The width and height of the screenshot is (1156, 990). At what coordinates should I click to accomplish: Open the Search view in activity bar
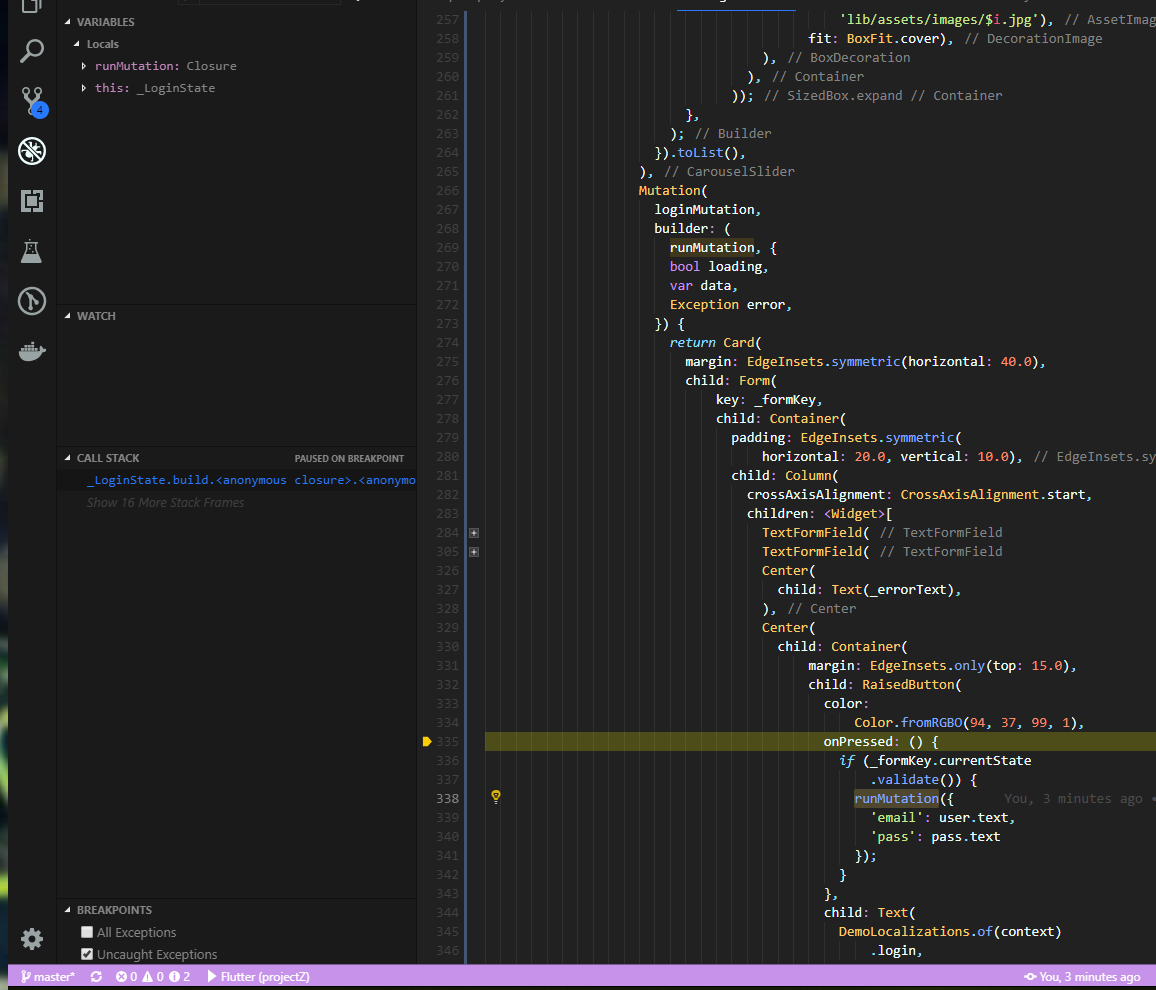(32, 51)
